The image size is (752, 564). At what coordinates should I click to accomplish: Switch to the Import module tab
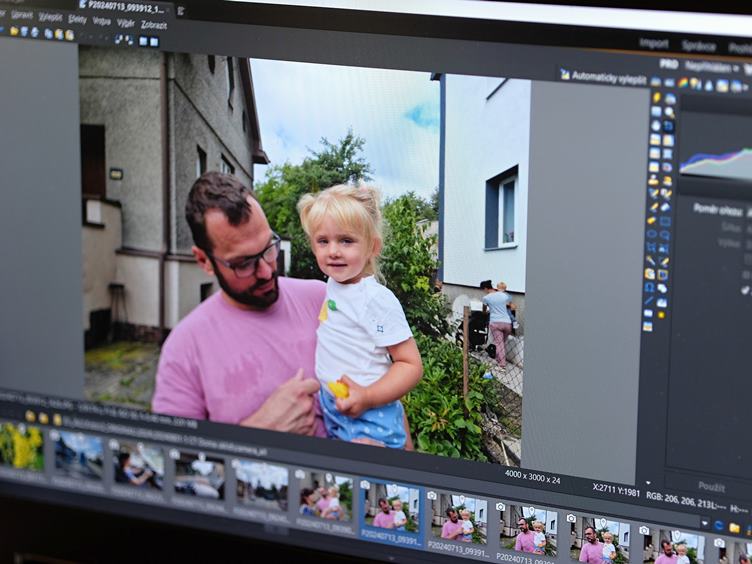(653, 44)
